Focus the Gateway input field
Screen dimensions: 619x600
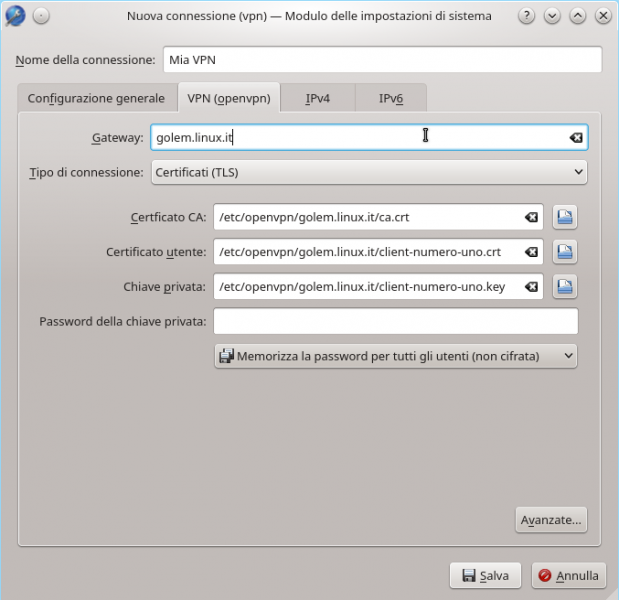pyautogui.click(x=369, y=137)
